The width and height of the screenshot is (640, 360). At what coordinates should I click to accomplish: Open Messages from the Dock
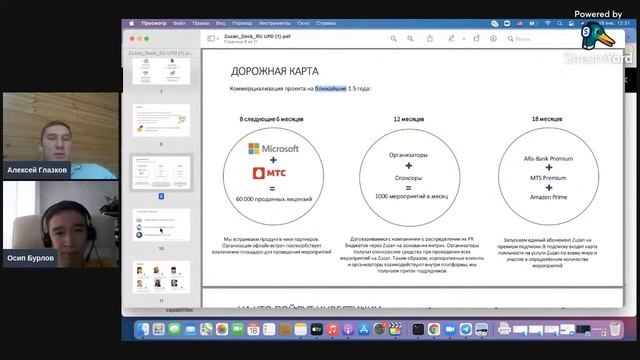[x=174, y=329]
